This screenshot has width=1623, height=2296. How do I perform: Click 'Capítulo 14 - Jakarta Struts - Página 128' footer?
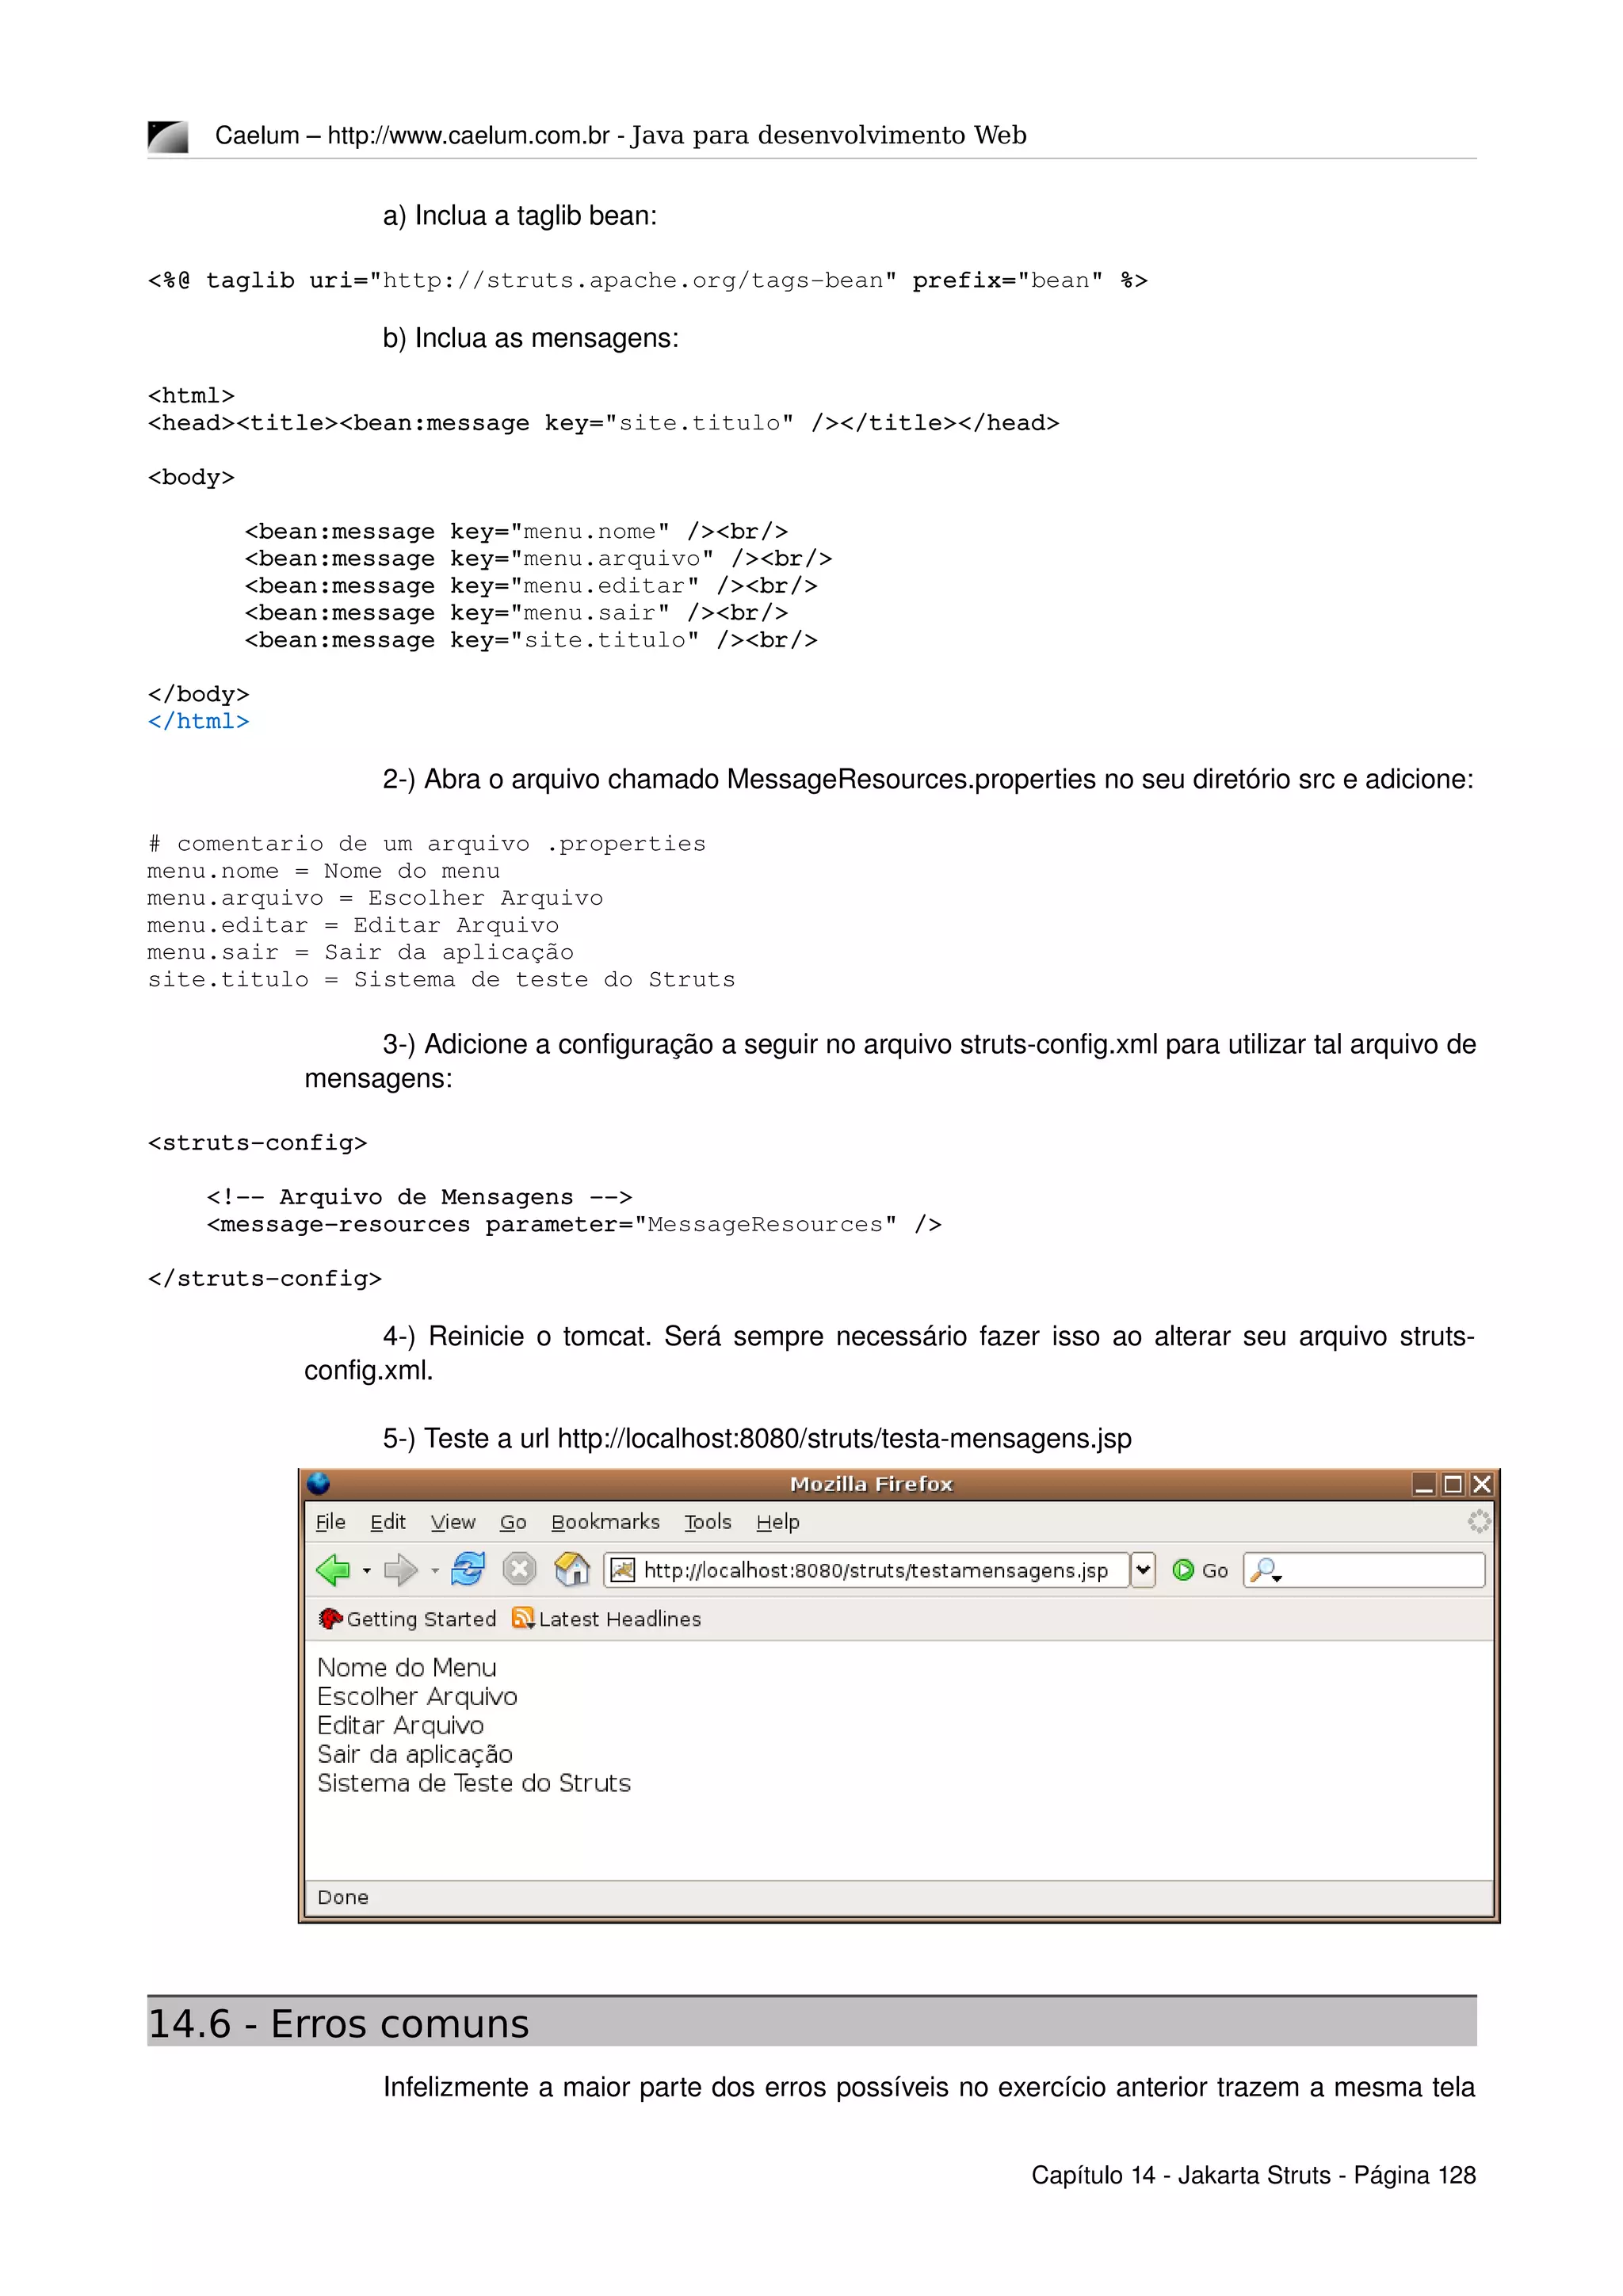(x=1253, y=2175)
